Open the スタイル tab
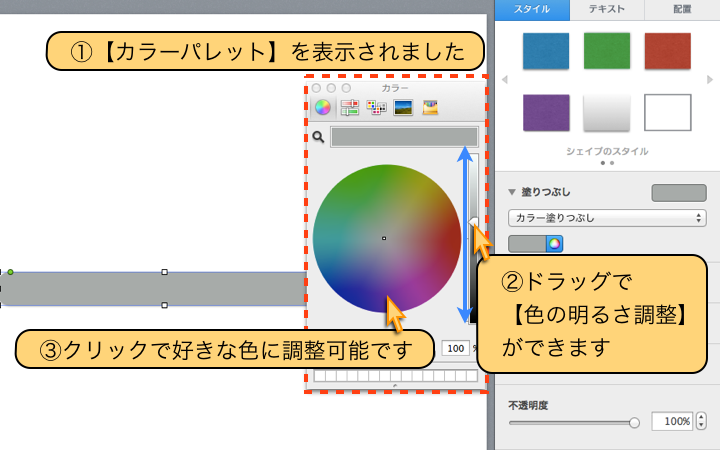The height and width of the screenshot is (450, 720). [x=532, y=9]
